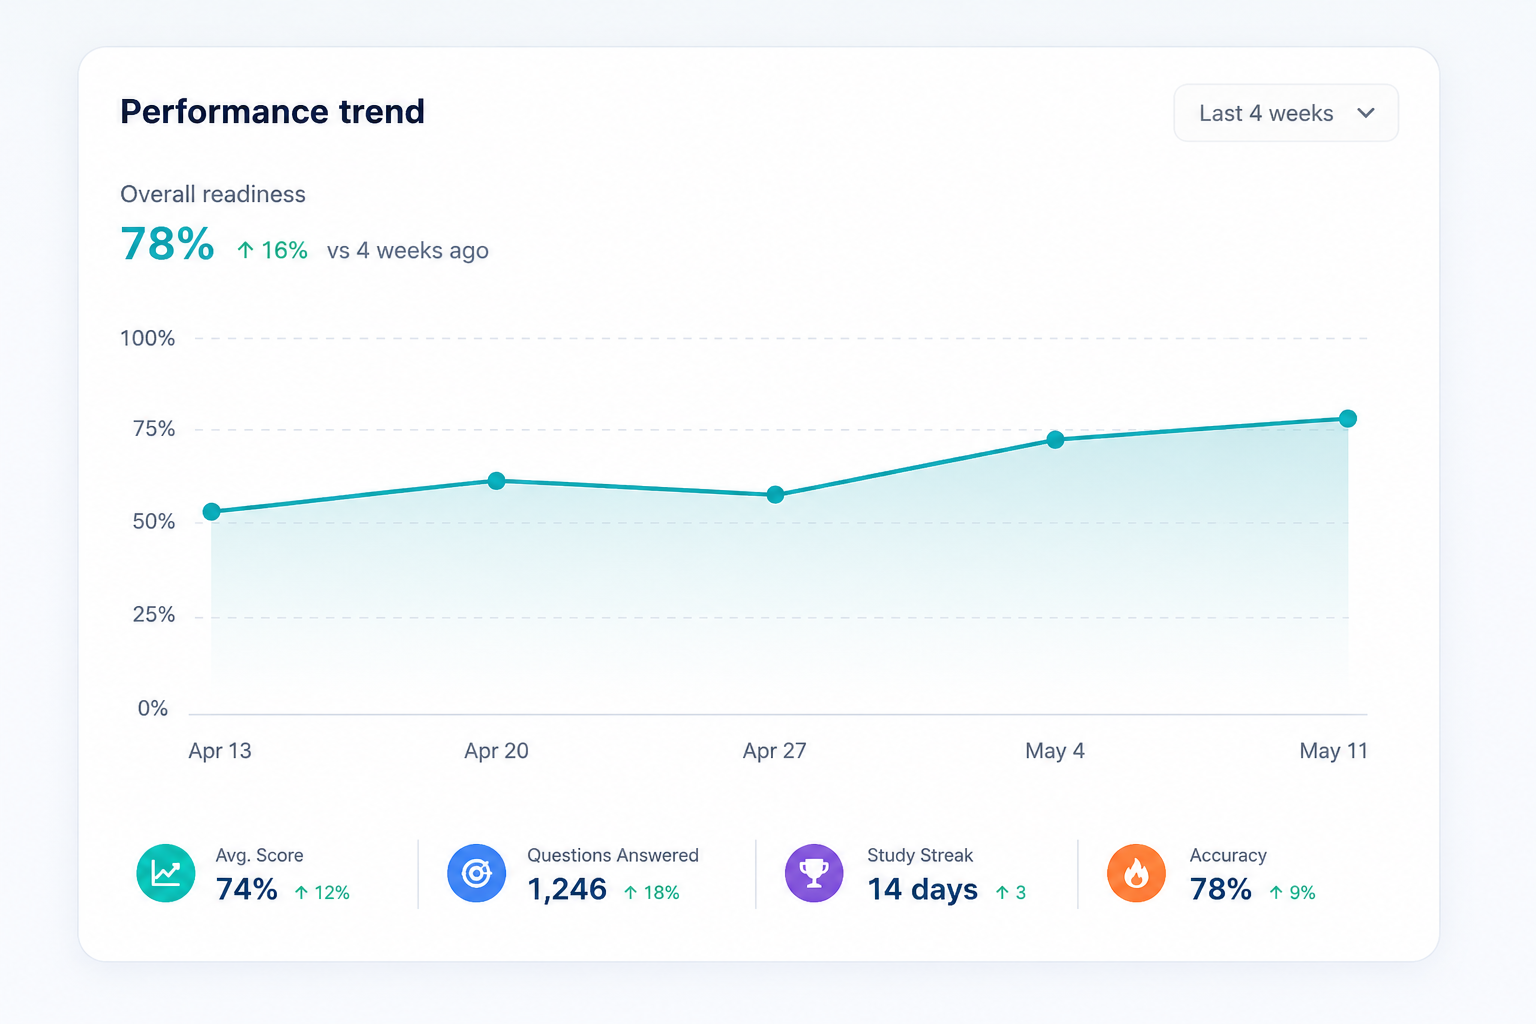Select the Apr 13 data point
The height and width of the screenshot is (1024, 1536).
(x=212, y=512)
